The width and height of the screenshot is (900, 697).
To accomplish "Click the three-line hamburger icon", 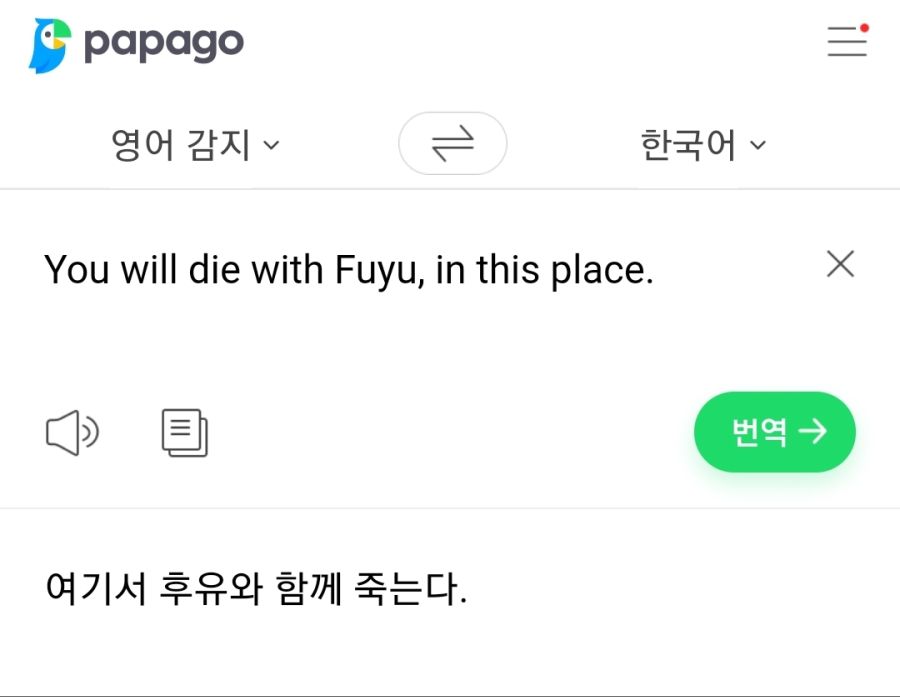I will click(x=845, y=41).
